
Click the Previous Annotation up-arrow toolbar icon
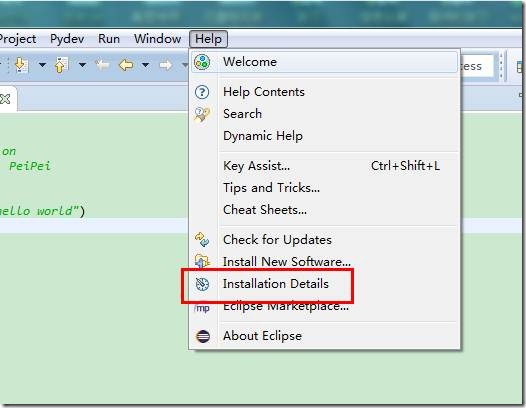[61, 65]
